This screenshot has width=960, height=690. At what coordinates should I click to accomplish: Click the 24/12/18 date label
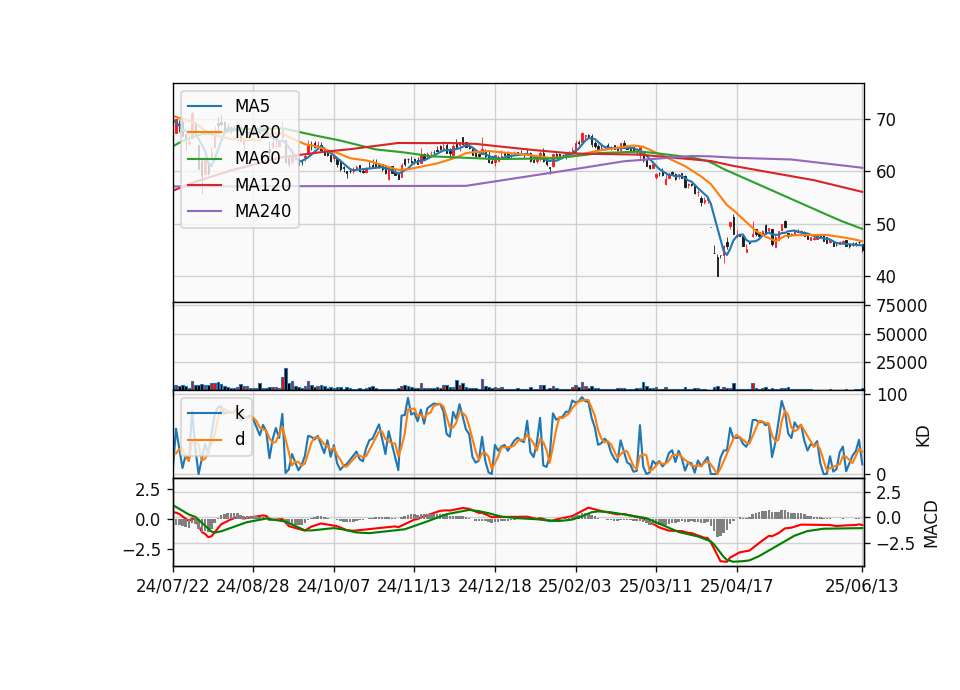(495, 586)
